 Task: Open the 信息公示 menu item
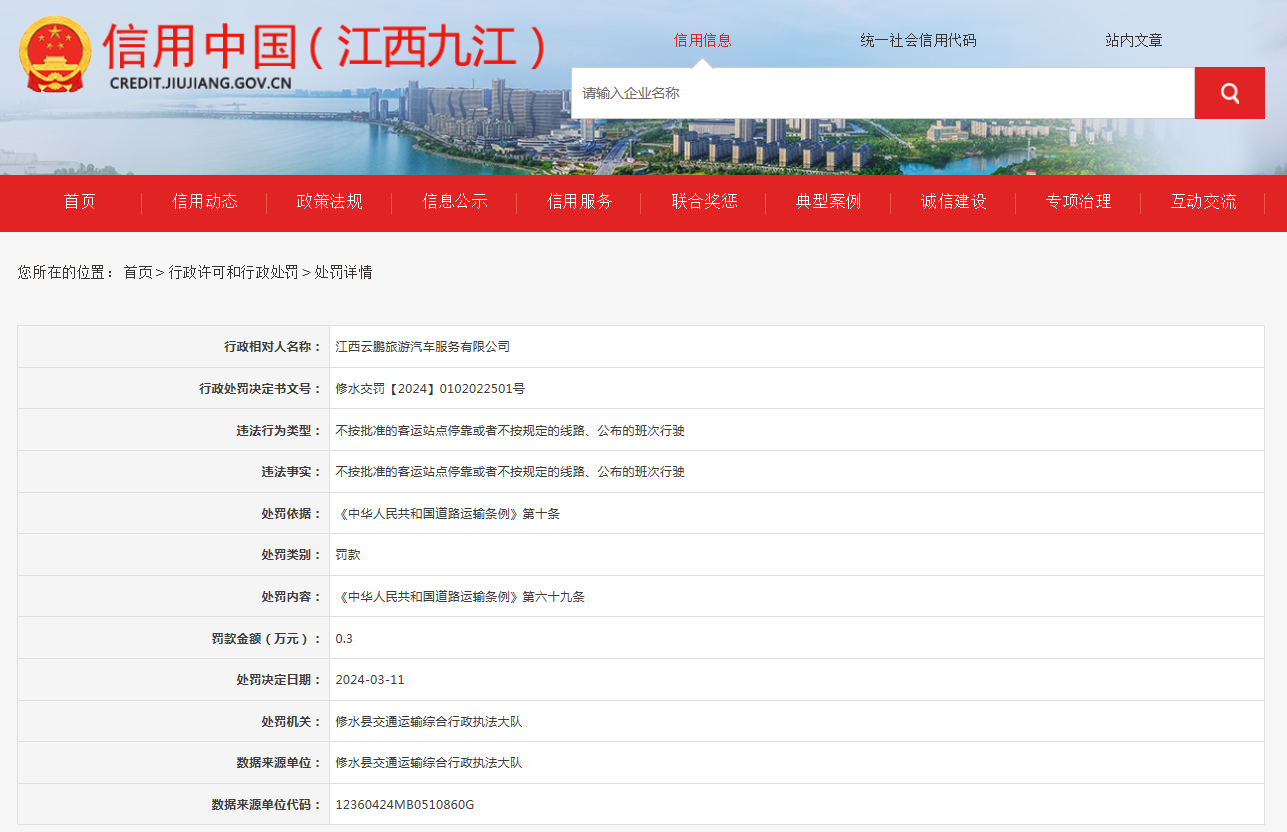455,202
